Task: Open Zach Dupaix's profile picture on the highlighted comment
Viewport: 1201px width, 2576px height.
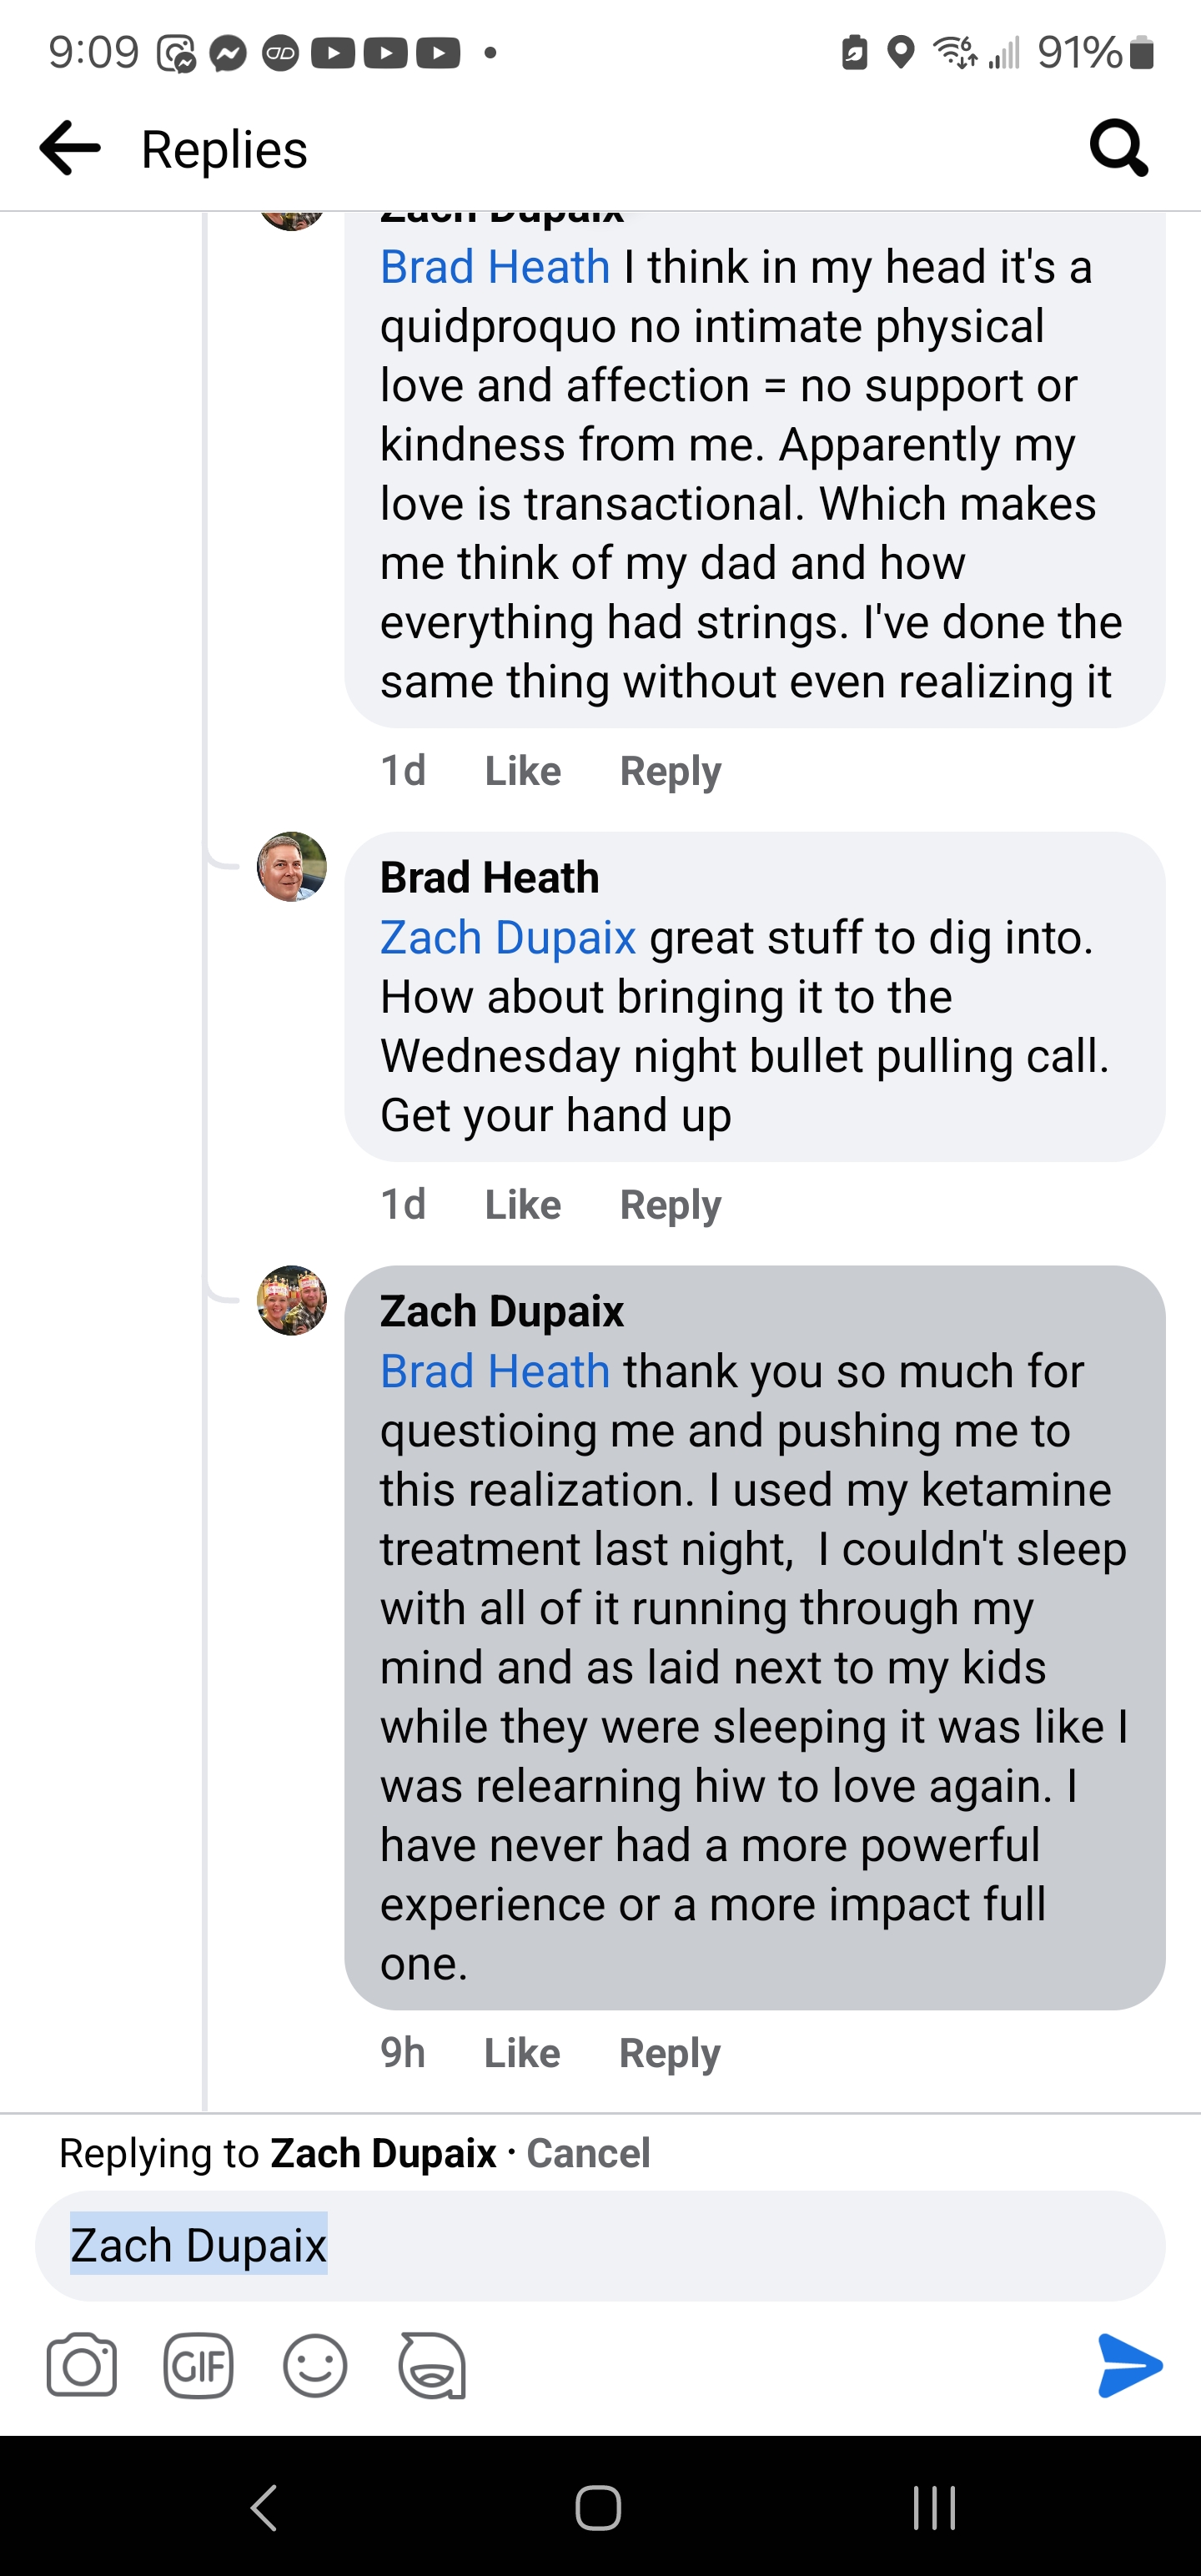Action: 292,1300
